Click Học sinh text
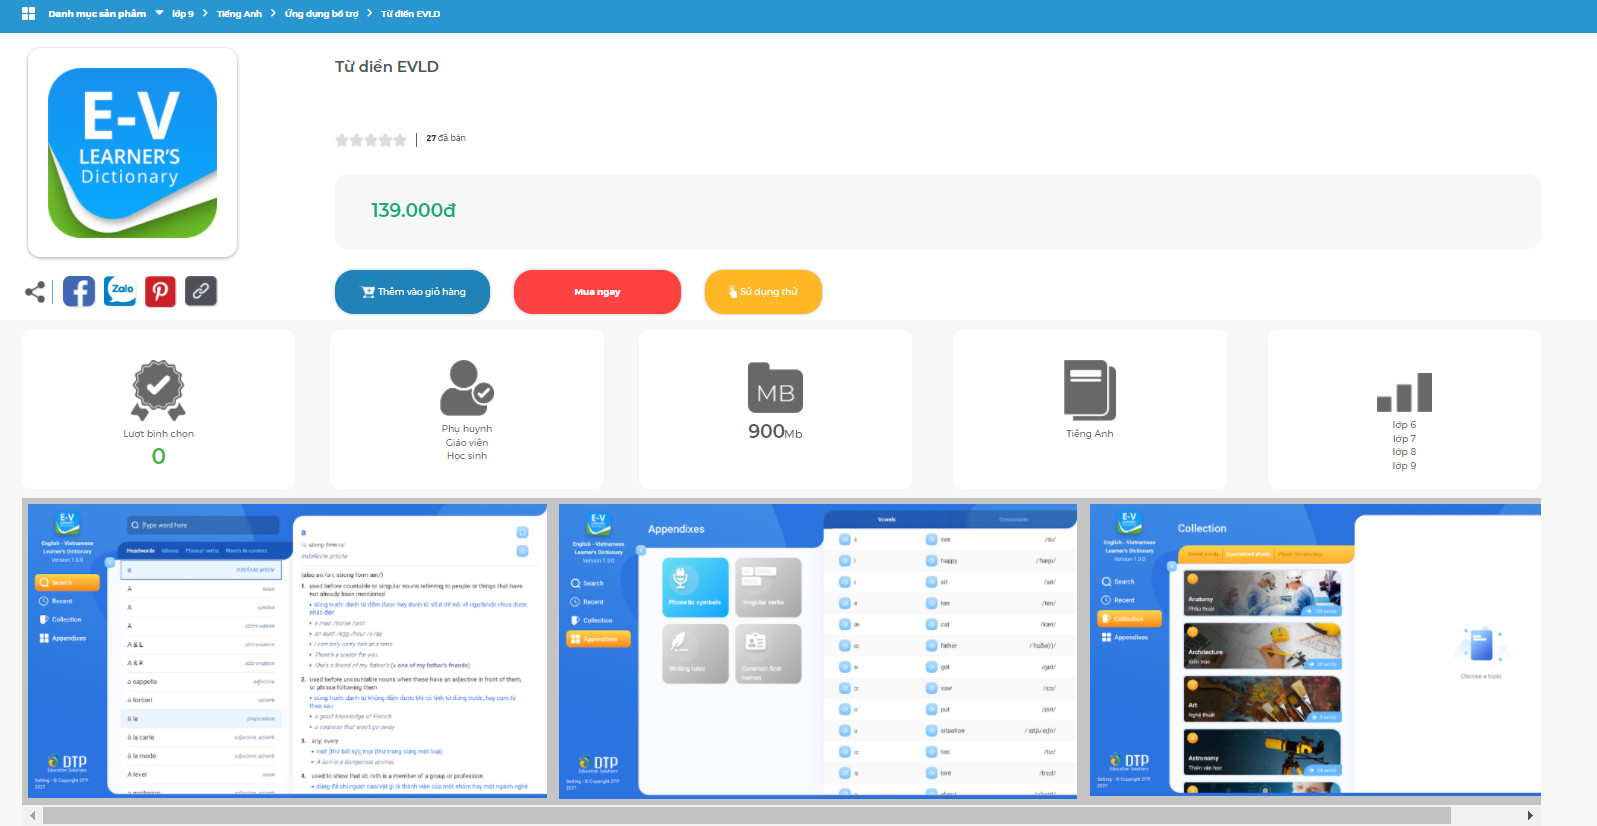1597x826 pixels. 467,456
